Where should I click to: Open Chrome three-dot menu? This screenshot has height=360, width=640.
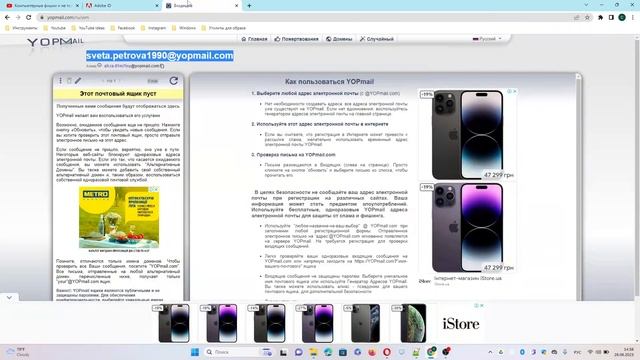(x=633, y=18)
